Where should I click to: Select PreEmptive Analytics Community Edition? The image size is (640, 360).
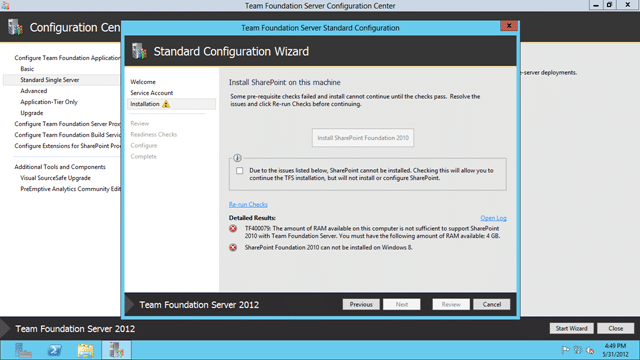(x=70, y=189)
